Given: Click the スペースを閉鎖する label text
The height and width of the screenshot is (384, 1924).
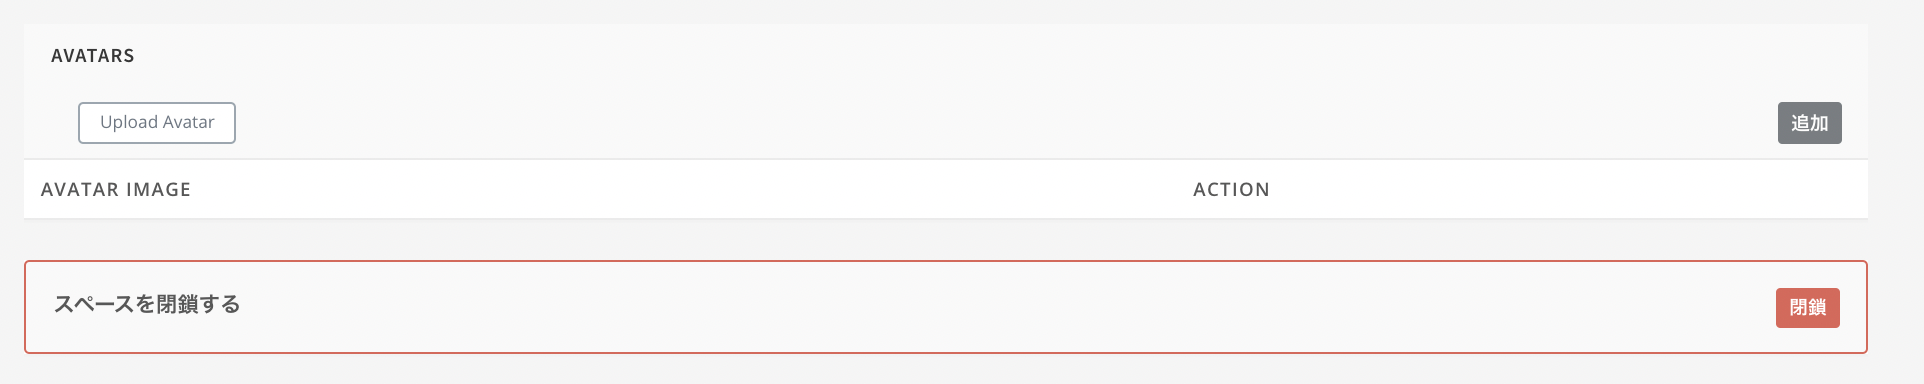Looking at the screenshot, I should pos(147,304).
